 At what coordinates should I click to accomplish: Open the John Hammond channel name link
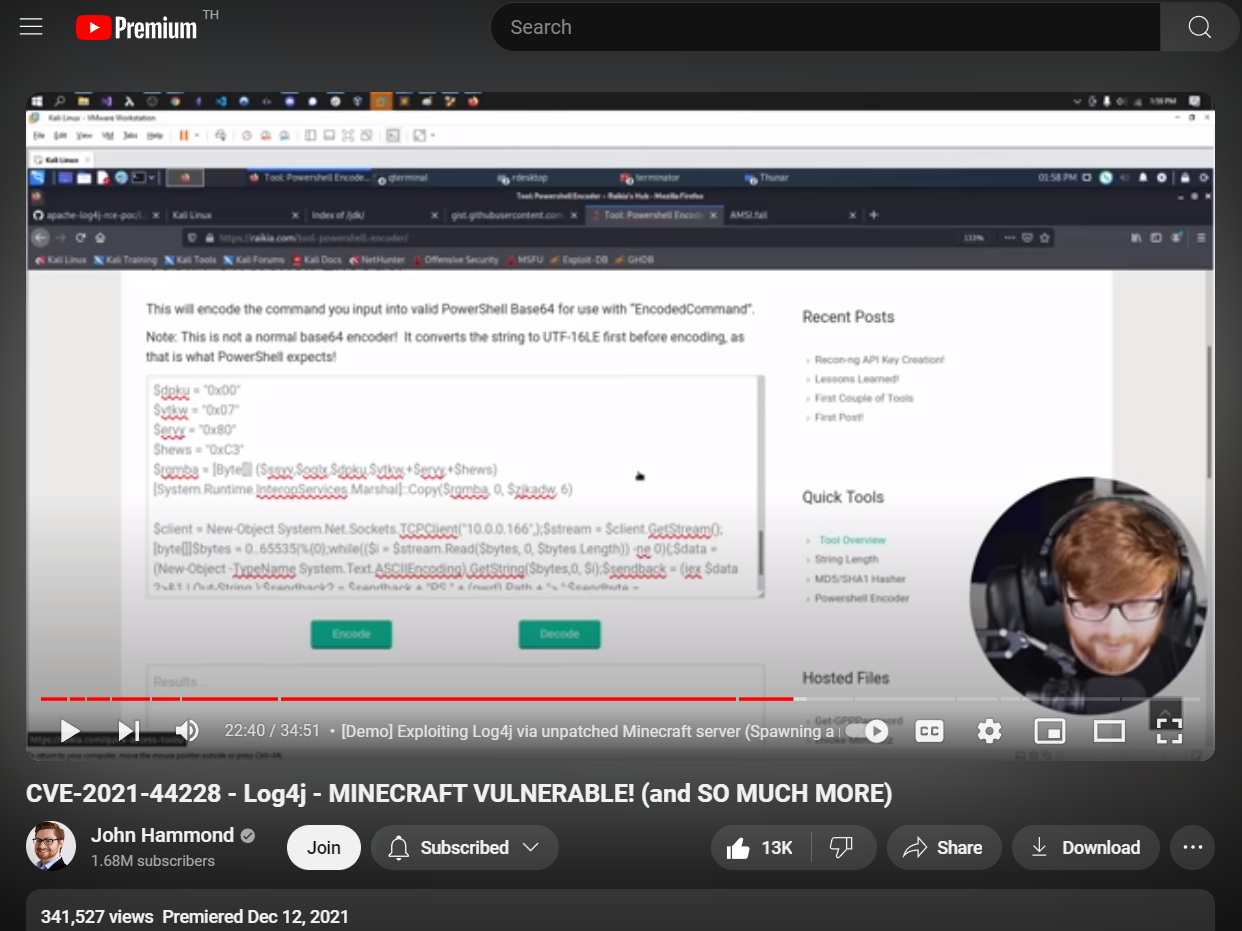click(x=162, y=835)
